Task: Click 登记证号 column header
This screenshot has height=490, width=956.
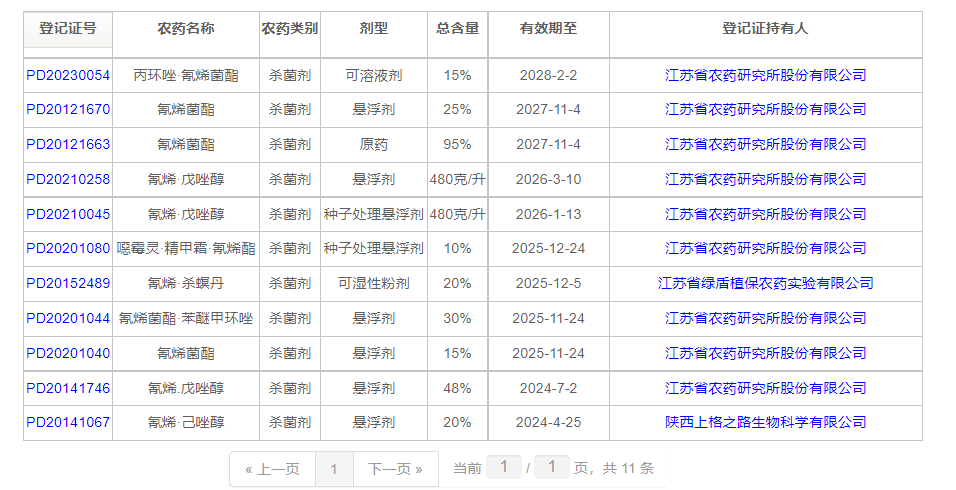Action: (x=68, y=29)
